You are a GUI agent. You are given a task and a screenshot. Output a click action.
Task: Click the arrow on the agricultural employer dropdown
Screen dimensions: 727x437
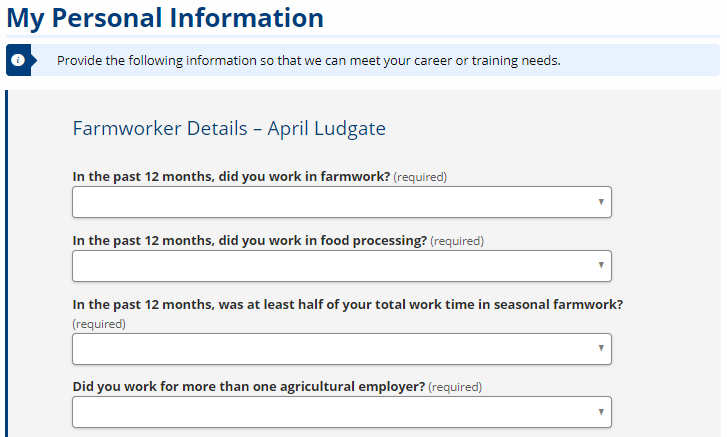pos(601,412)
